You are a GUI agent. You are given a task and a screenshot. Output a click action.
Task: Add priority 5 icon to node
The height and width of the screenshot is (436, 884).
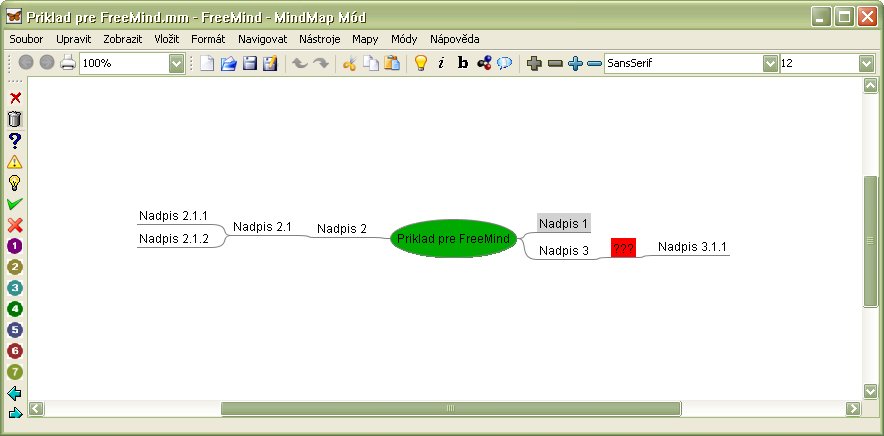pyautogui.click(x=15, y=330)
